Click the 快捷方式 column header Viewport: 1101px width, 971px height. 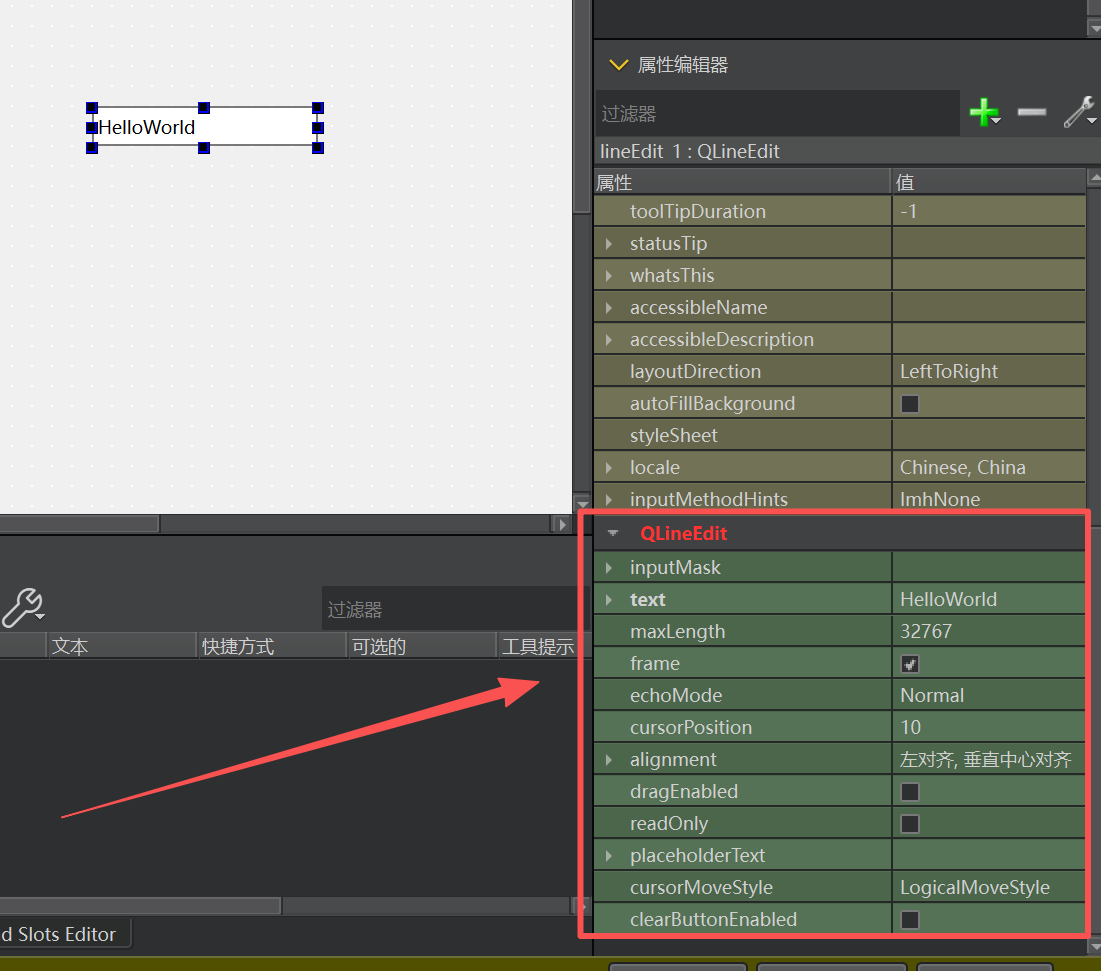[x=272, y=646]
